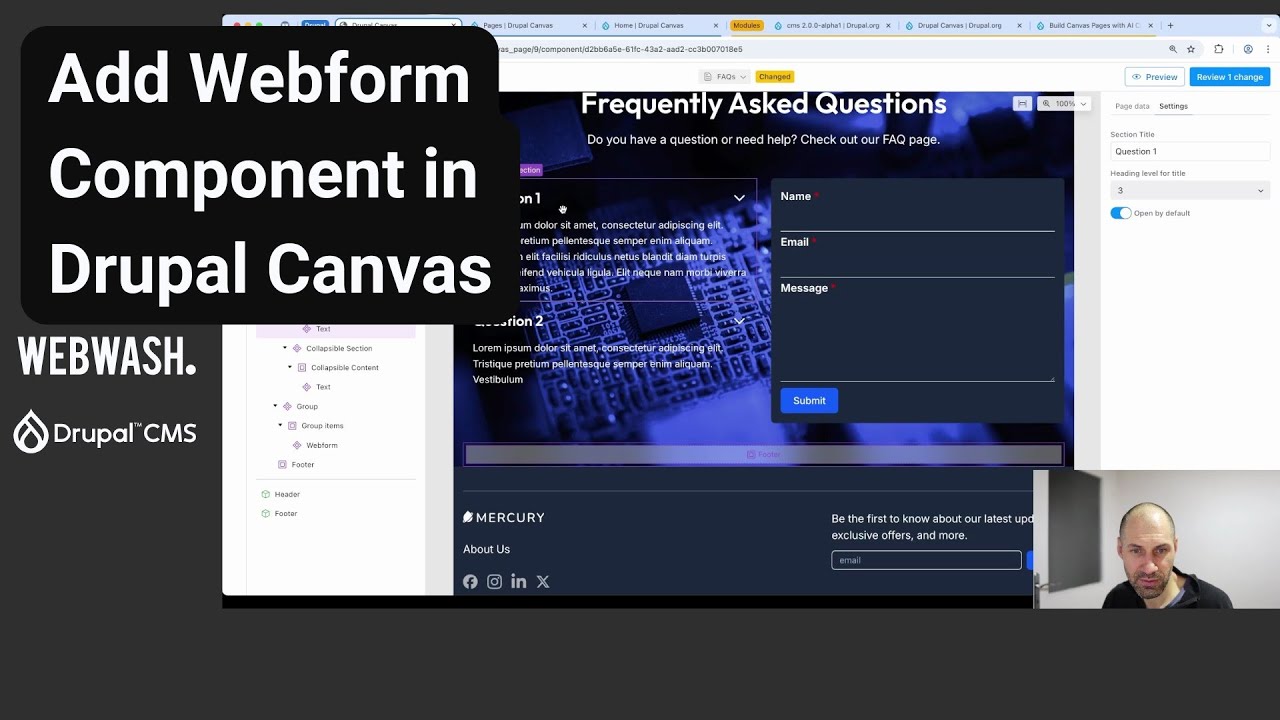Collapse the Group tree node arrow
Image resolution: width=1280 pixels, height=720 pixels.
tap(275, 406)
